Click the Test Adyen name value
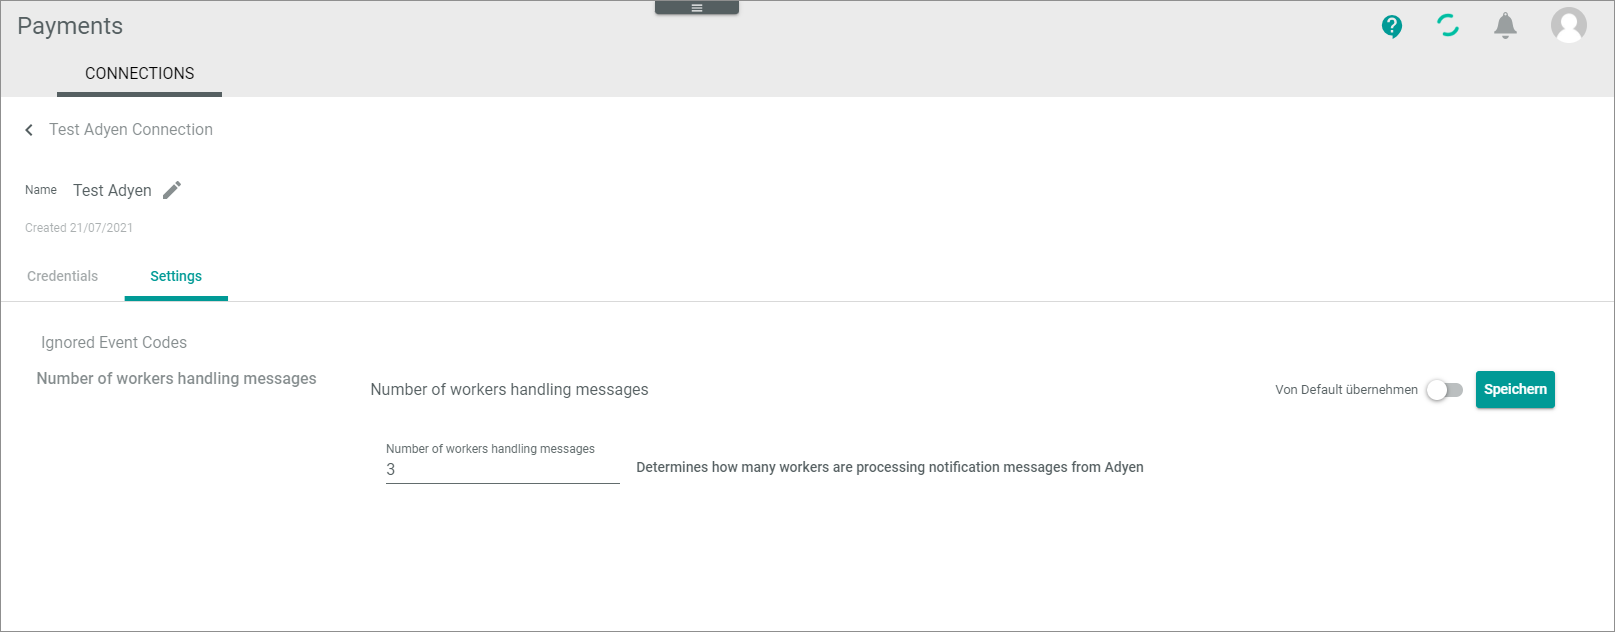The width and height of the screenshot is (1615, 632). 112,190
